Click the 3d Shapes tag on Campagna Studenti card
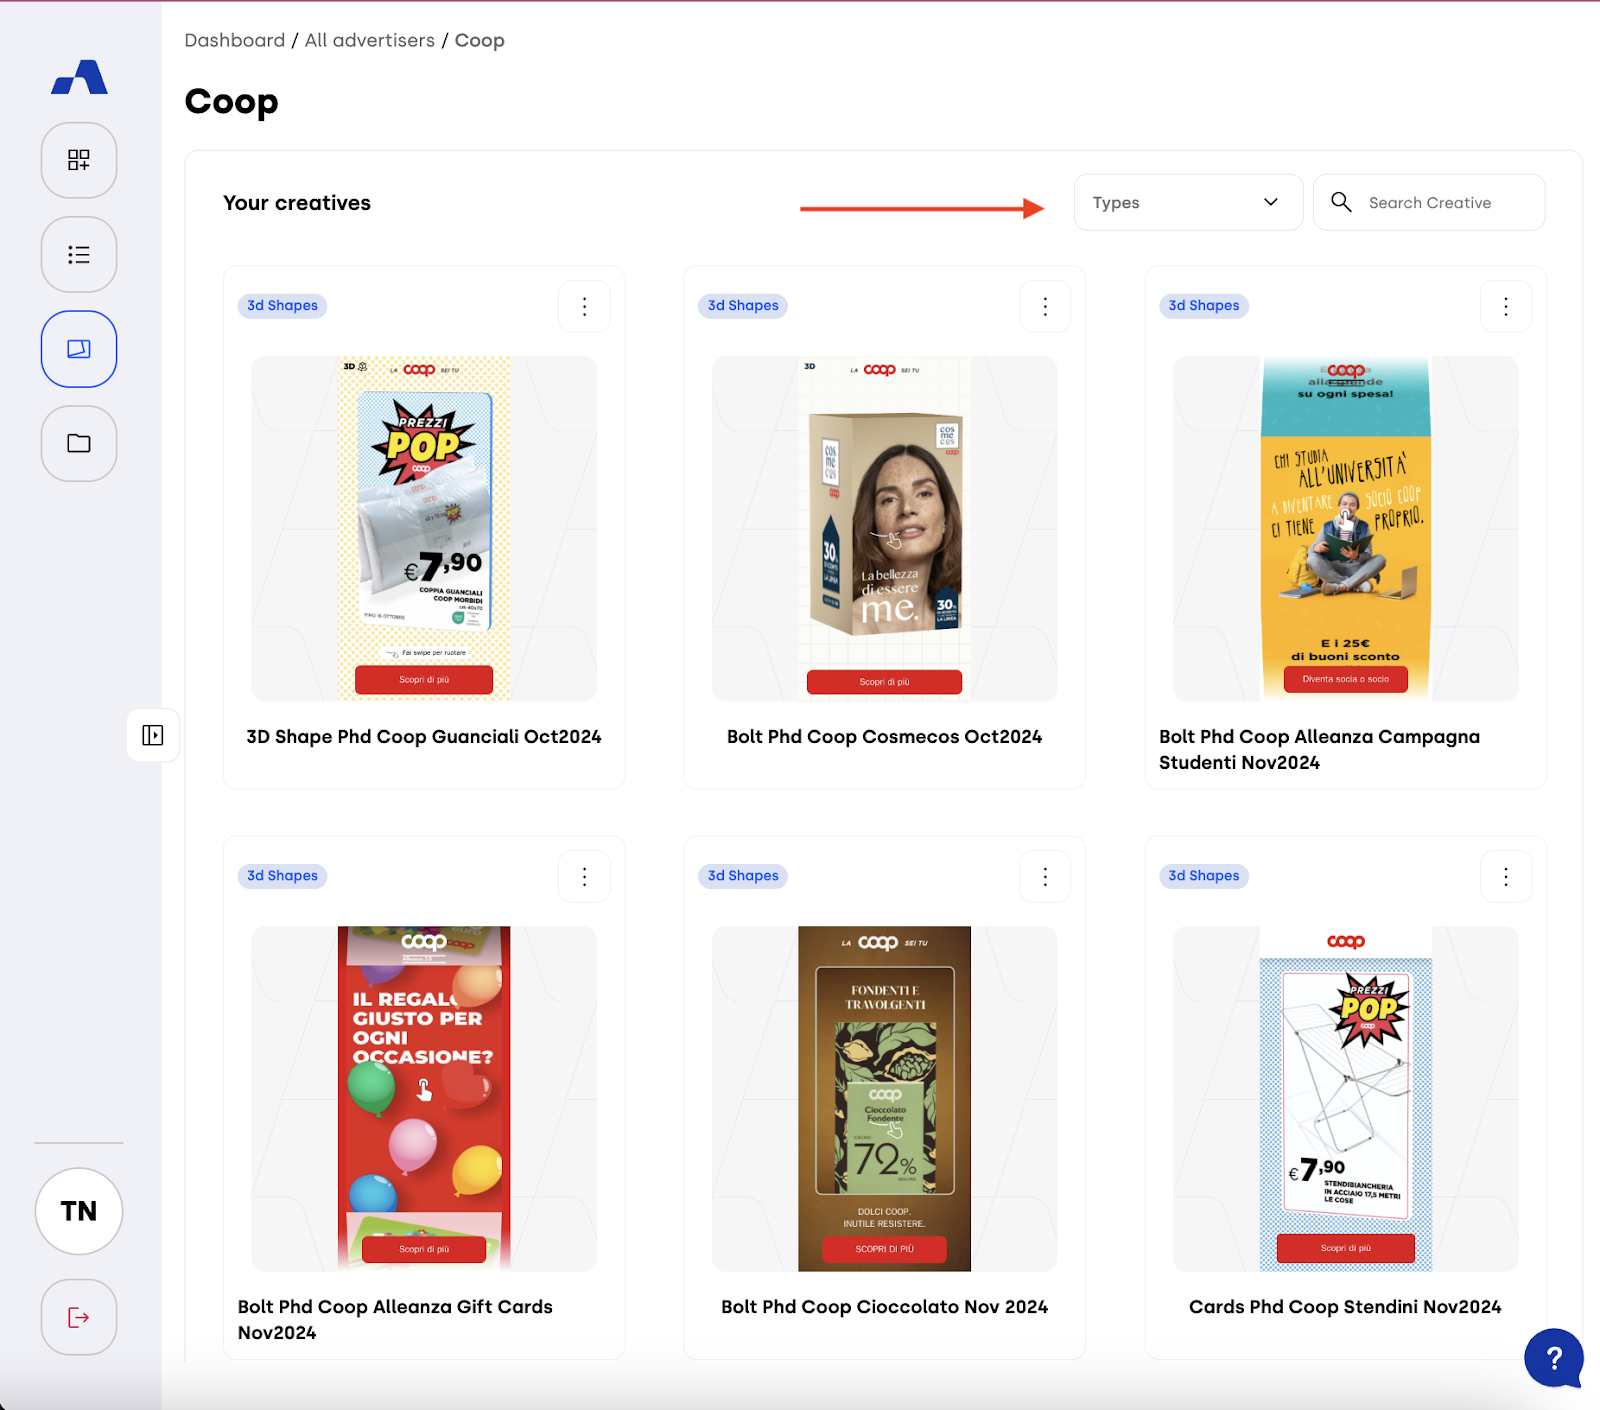Image resolution: width=1600 pixels, height=1410 pixels. 1204,306
